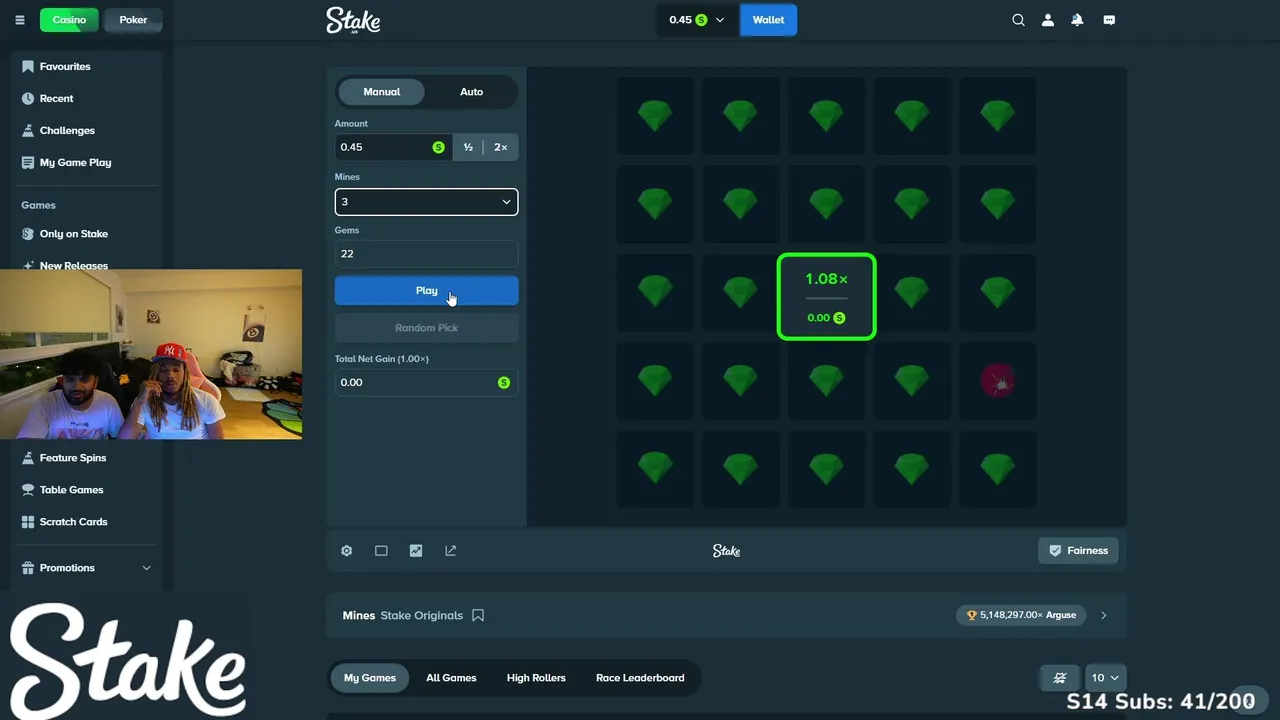Click the pop-out game icon
This screenshot has width=1280, height=720.
click(451, 551)
